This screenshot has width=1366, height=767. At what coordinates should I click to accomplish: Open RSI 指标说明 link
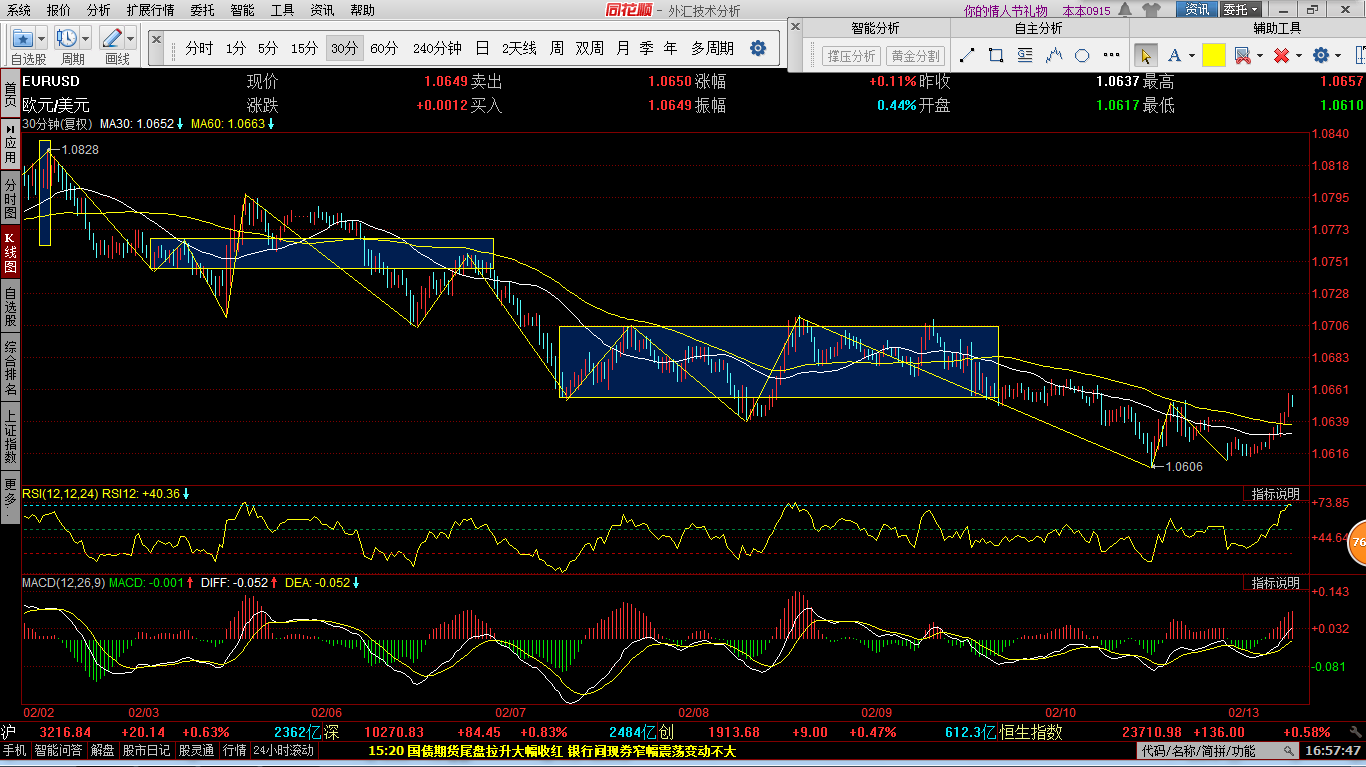[x=1275, y=494]
